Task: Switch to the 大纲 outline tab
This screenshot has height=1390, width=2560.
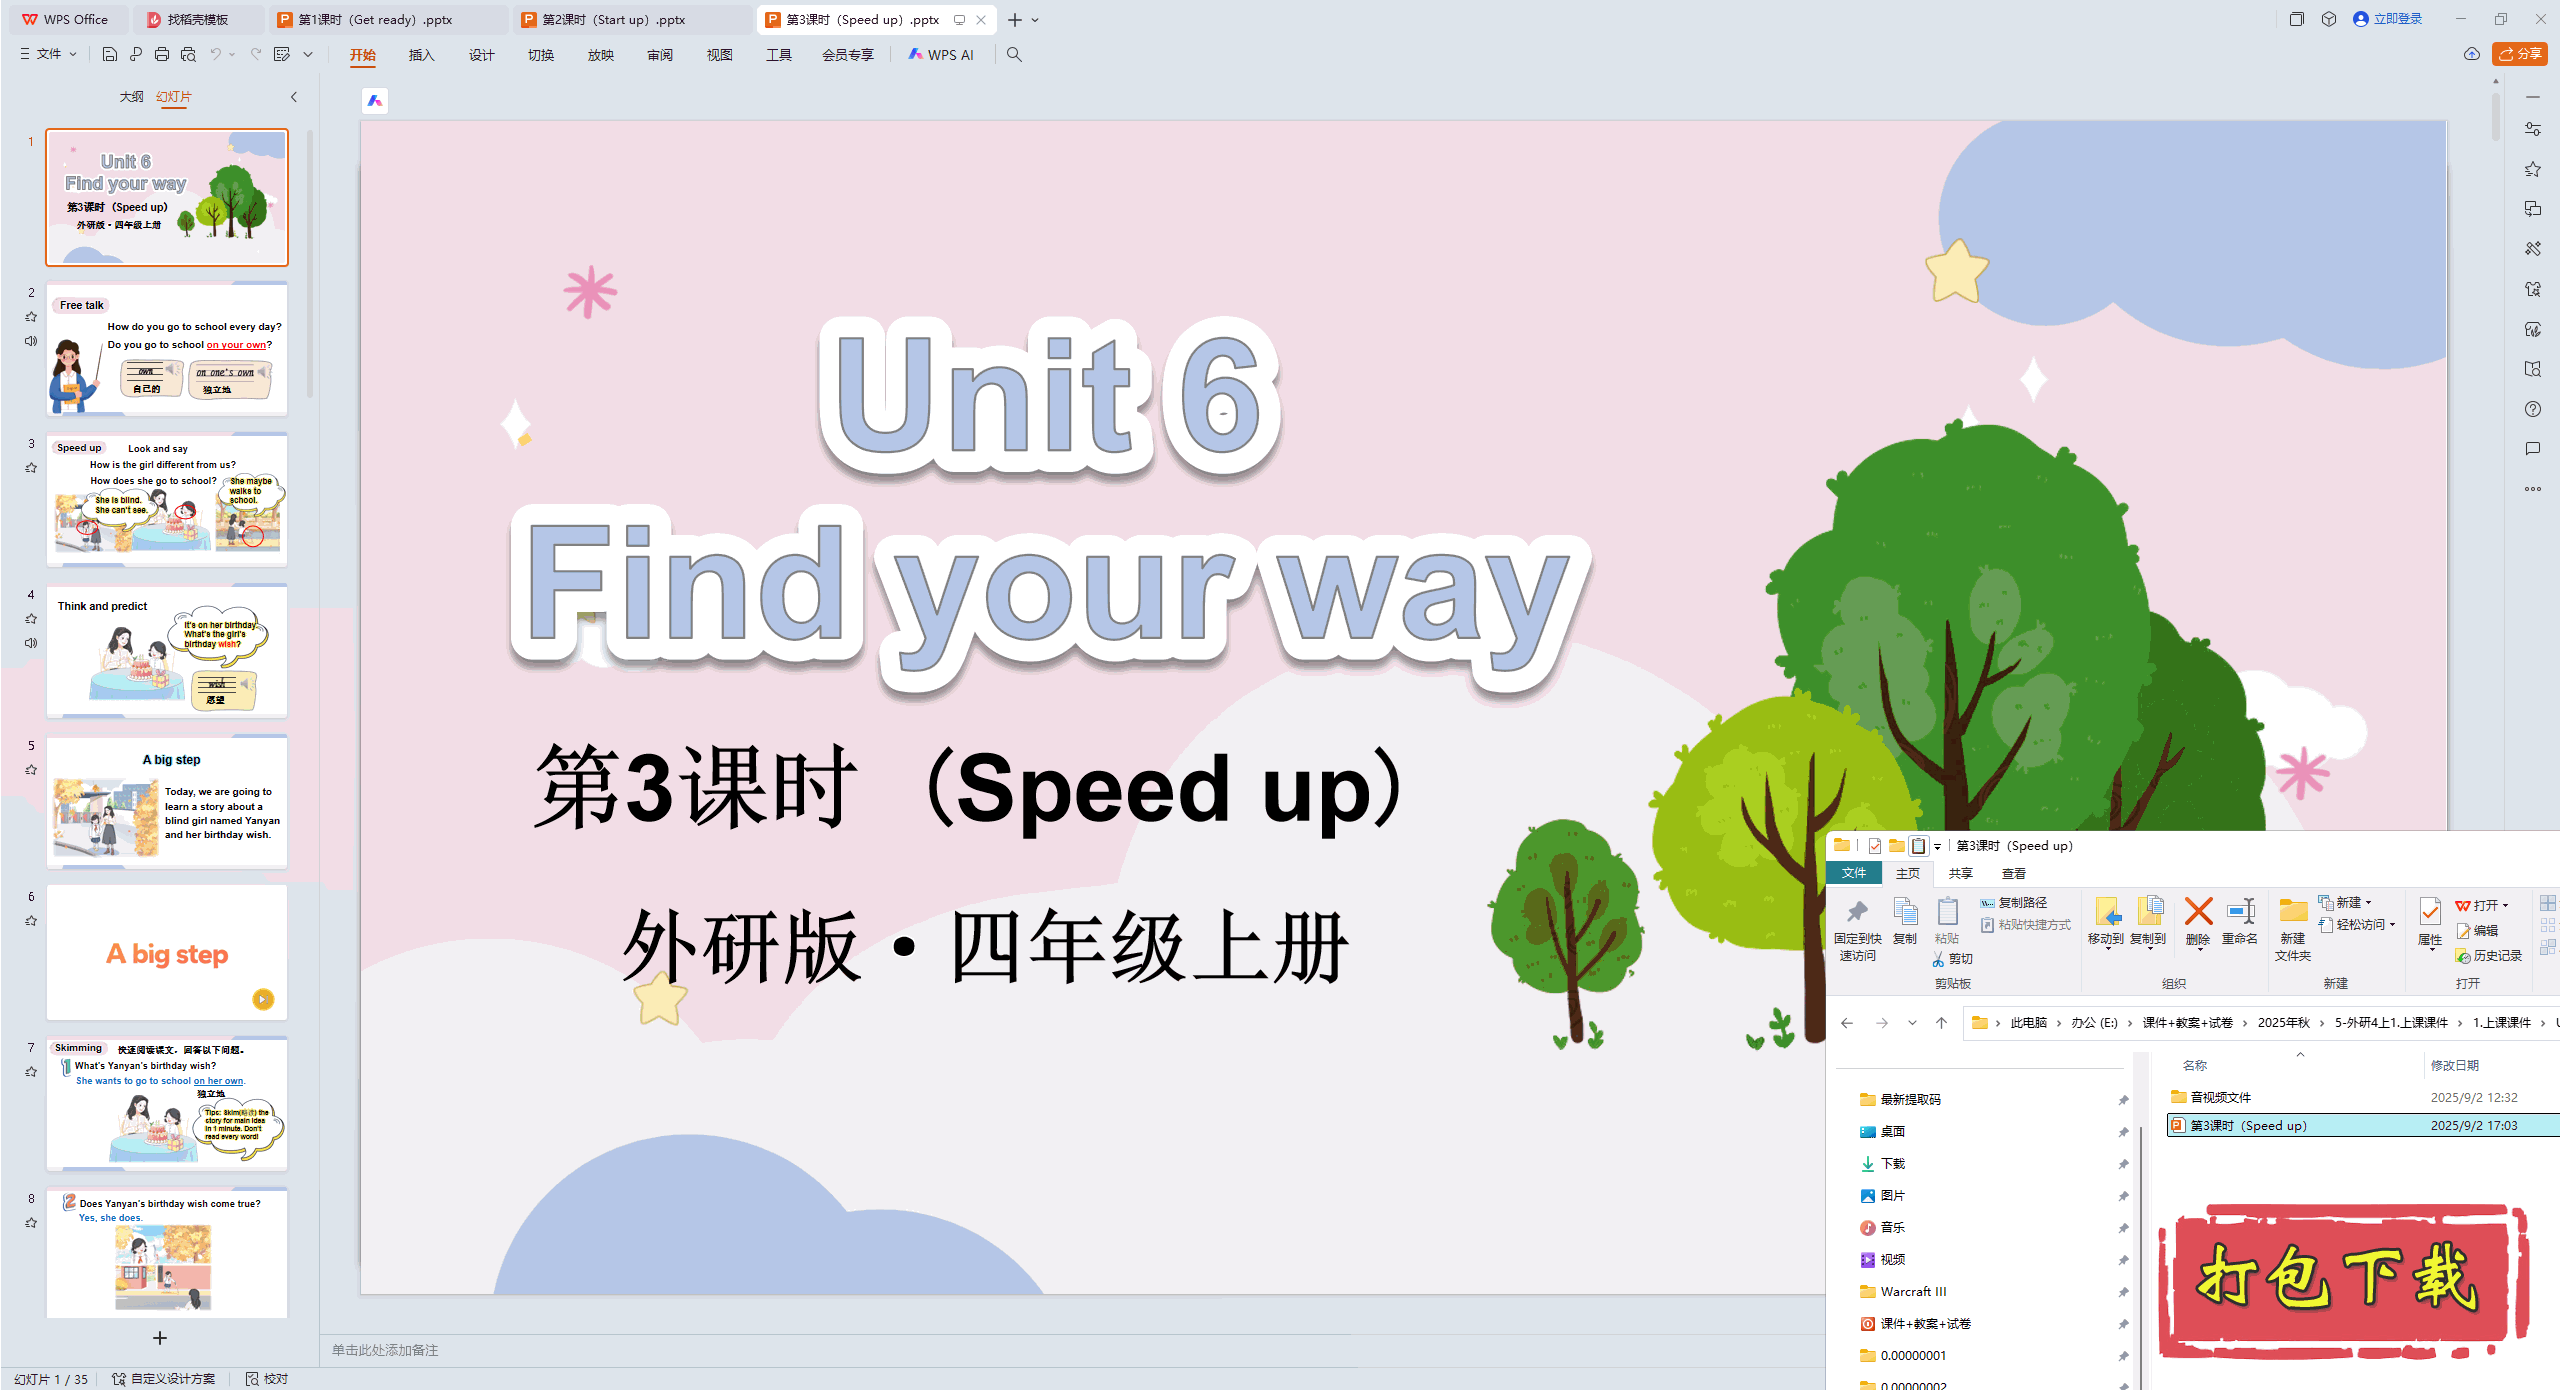Action: (131, 97)
